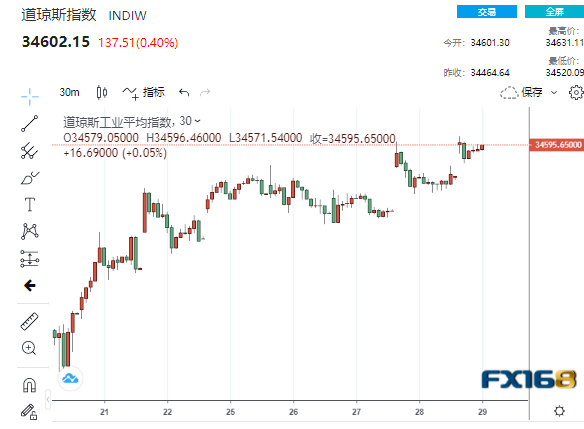This screenshot has width=584, height=429.
Task: Click the 昨收 34464.64 value
Action: 490,73
